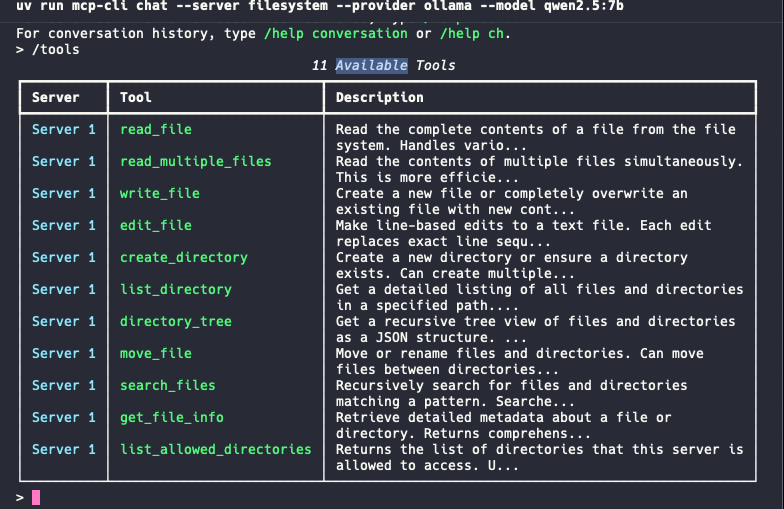Click the Server column header
This screenshot has width=784, height=509.
(56, 98)
